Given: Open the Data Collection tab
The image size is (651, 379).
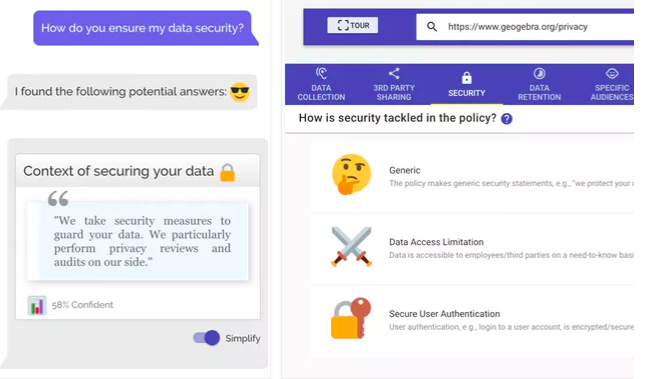Looking at the screenshot, I should click(321, 84).
